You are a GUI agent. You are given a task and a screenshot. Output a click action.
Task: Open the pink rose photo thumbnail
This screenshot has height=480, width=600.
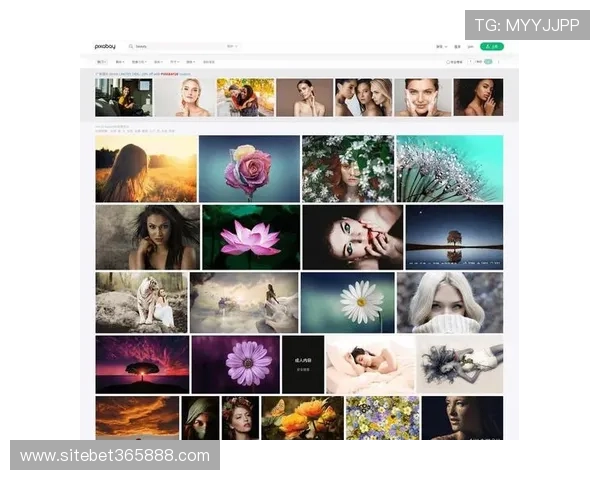click(249, 169)
